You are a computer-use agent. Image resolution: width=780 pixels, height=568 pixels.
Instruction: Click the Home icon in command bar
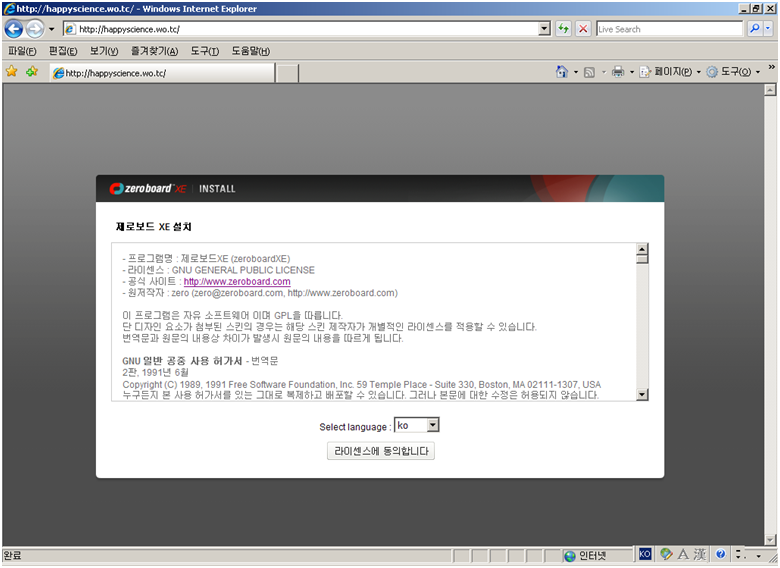(562, 72)
